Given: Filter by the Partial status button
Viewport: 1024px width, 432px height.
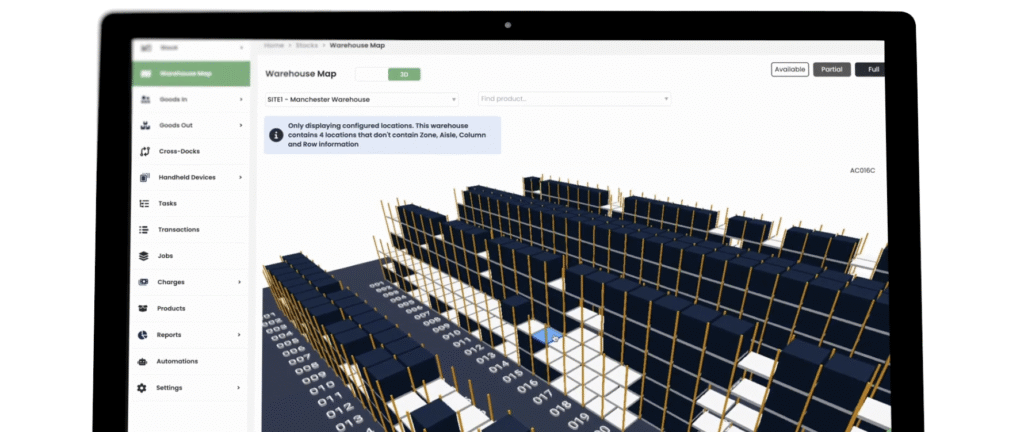Looking at the screenshot, I should 832,69.
